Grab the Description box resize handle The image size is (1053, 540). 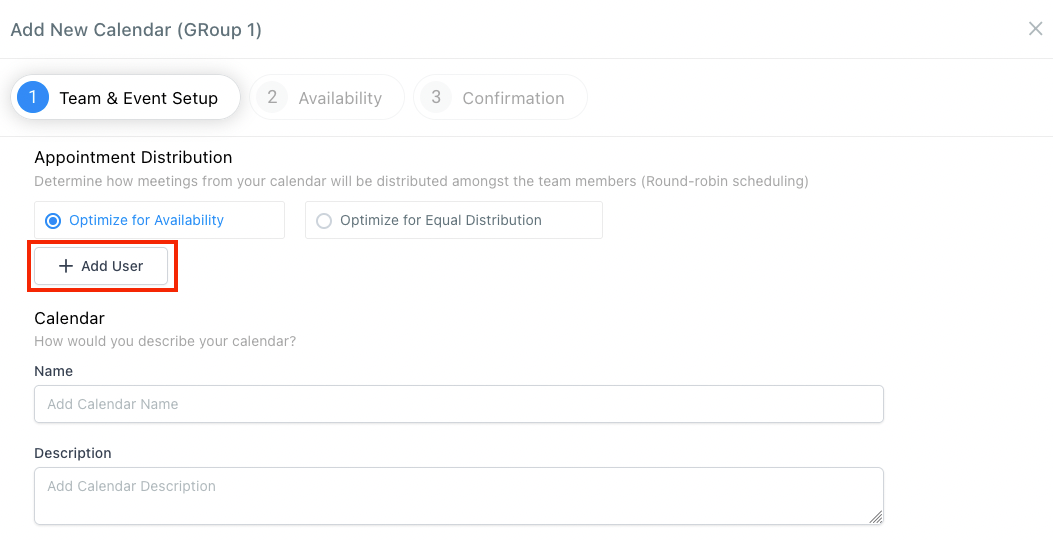876,517
